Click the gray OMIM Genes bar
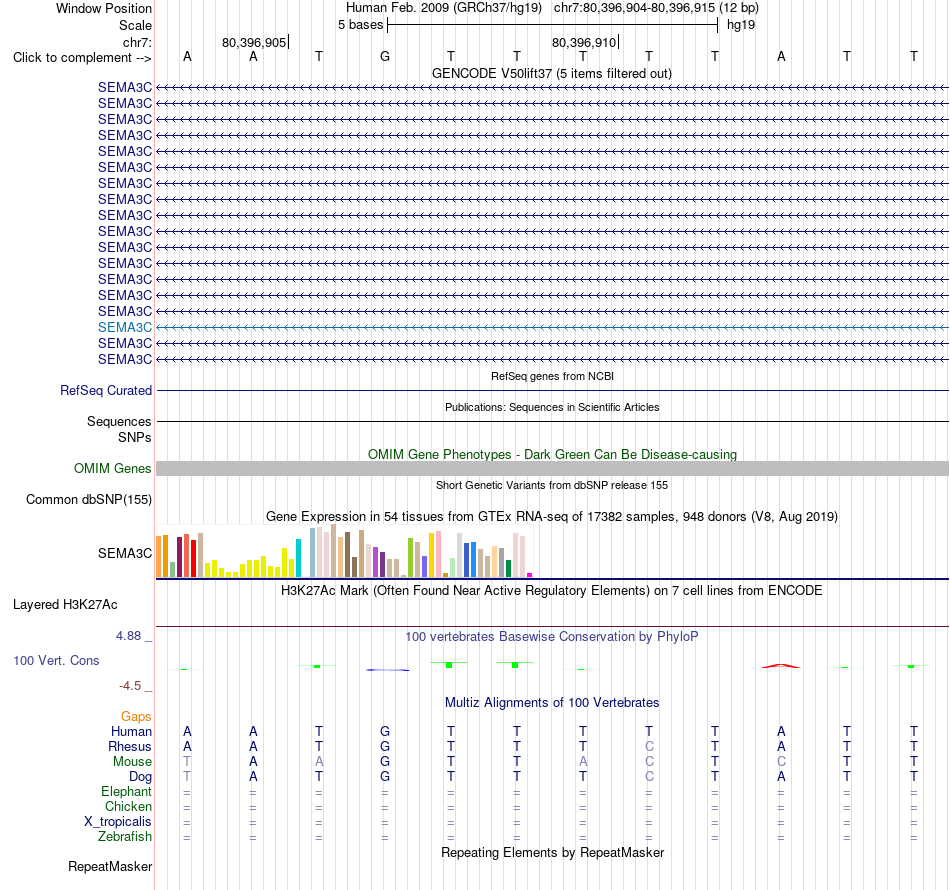Viewport: 950px width, 890px height. pyautogui.click(x=552, y=468)
